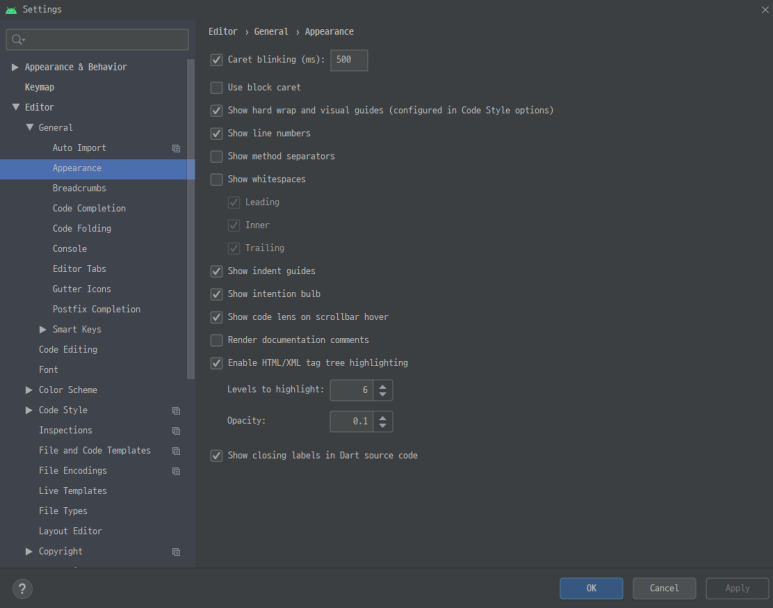
Task: Enable Render documentation comments
Action: [216, 340]
